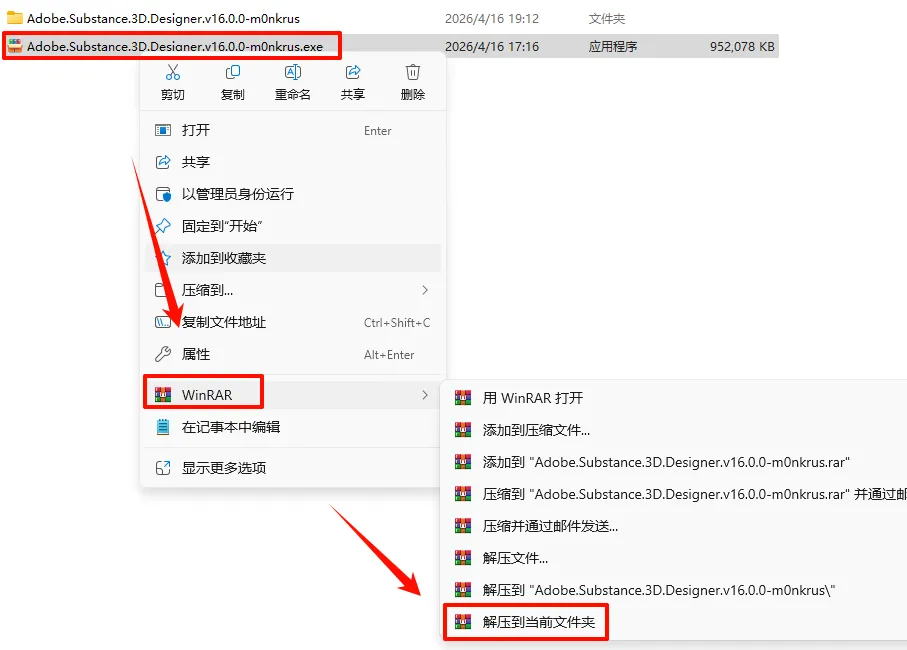The height and width of the screenshot is (650, 907).
Task: Click the Rename icon
Action: pyautogui.click(x=293, y=72)
